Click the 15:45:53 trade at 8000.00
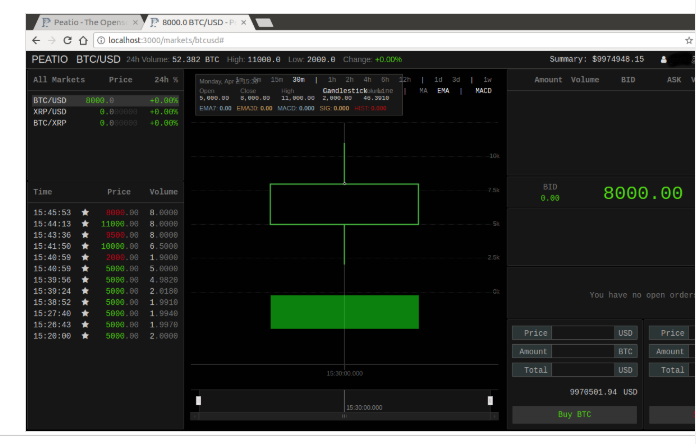This screenshot has height=444, width=696. [x=106, y=212]
